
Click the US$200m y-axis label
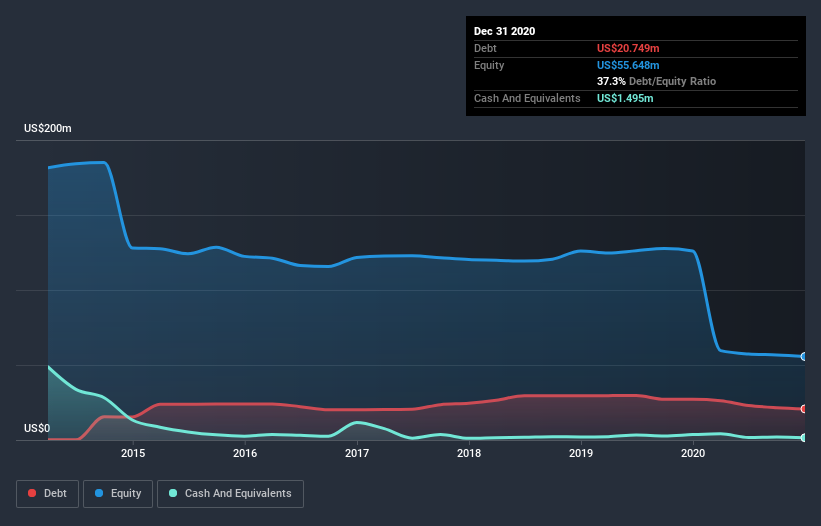(x=48, y=128)
